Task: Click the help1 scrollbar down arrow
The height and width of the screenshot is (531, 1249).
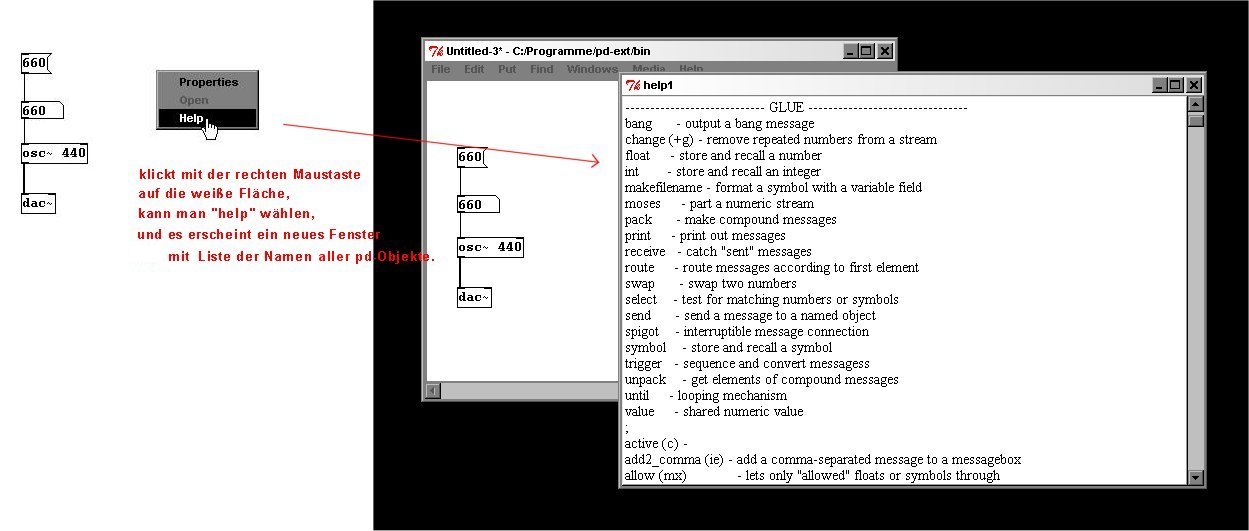Action: pyautogui.click(x=1195, y=478)
